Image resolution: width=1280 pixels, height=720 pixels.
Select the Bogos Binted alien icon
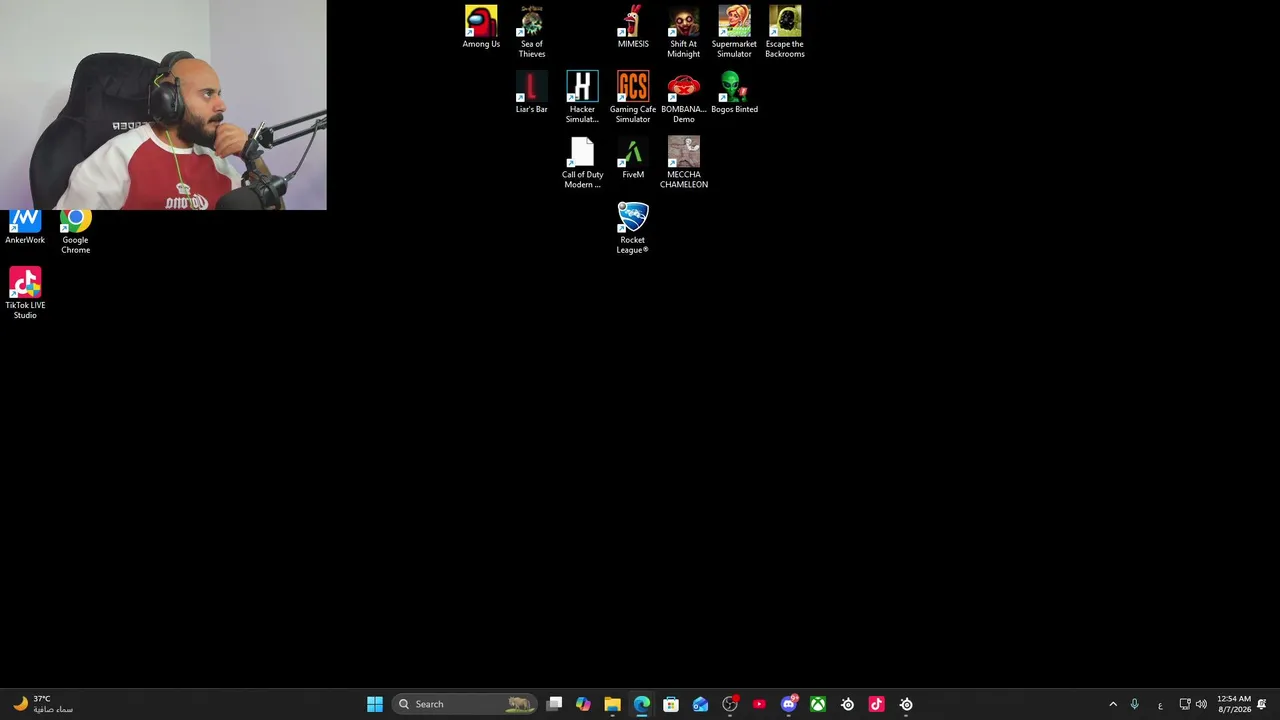[734, 92]
